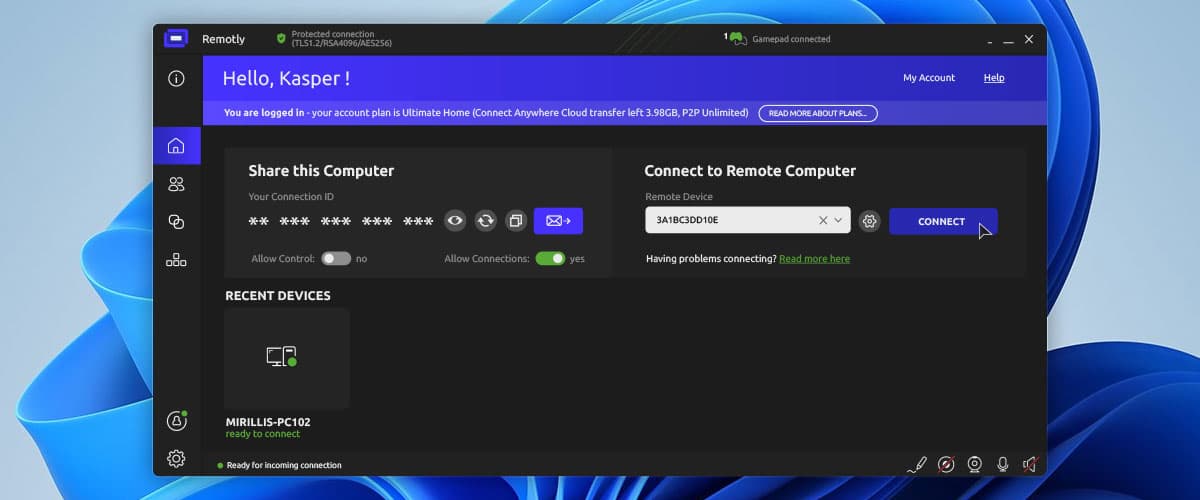Screen dimensions: 1200x500
Task: Open the Help link
Action: pyautogui.click(x=994, y=78)
